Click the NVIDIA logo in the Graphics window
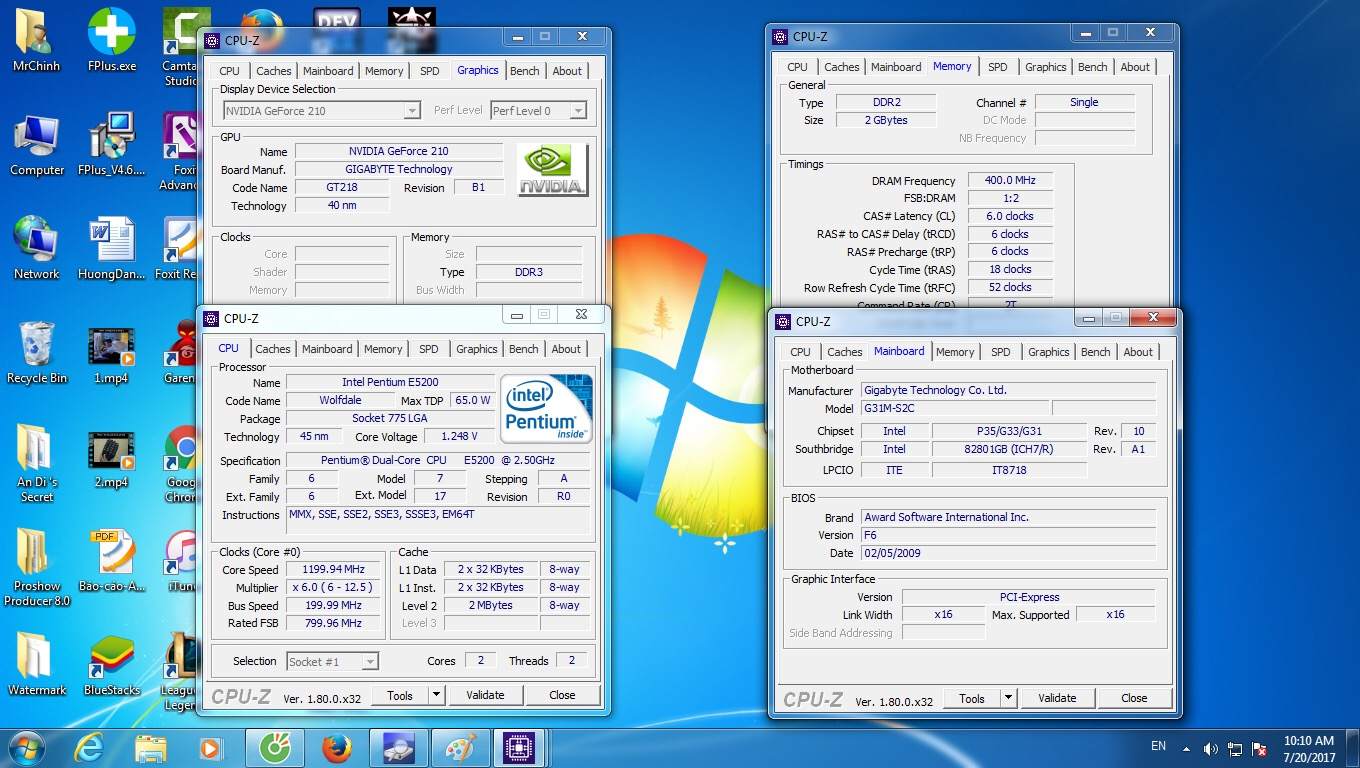Image resolution: width=1360 pixels, height=768 pixels. 552,170
